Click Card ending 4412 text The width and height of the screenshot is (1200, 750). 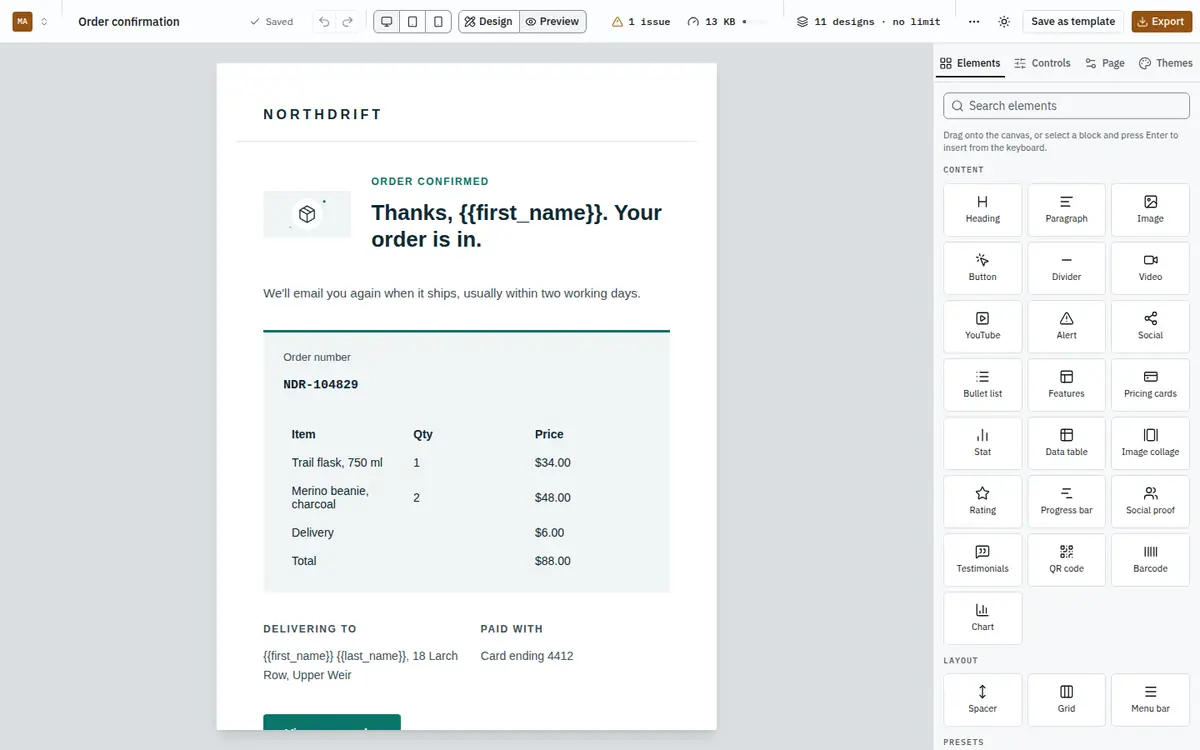(x=527, y=656)
